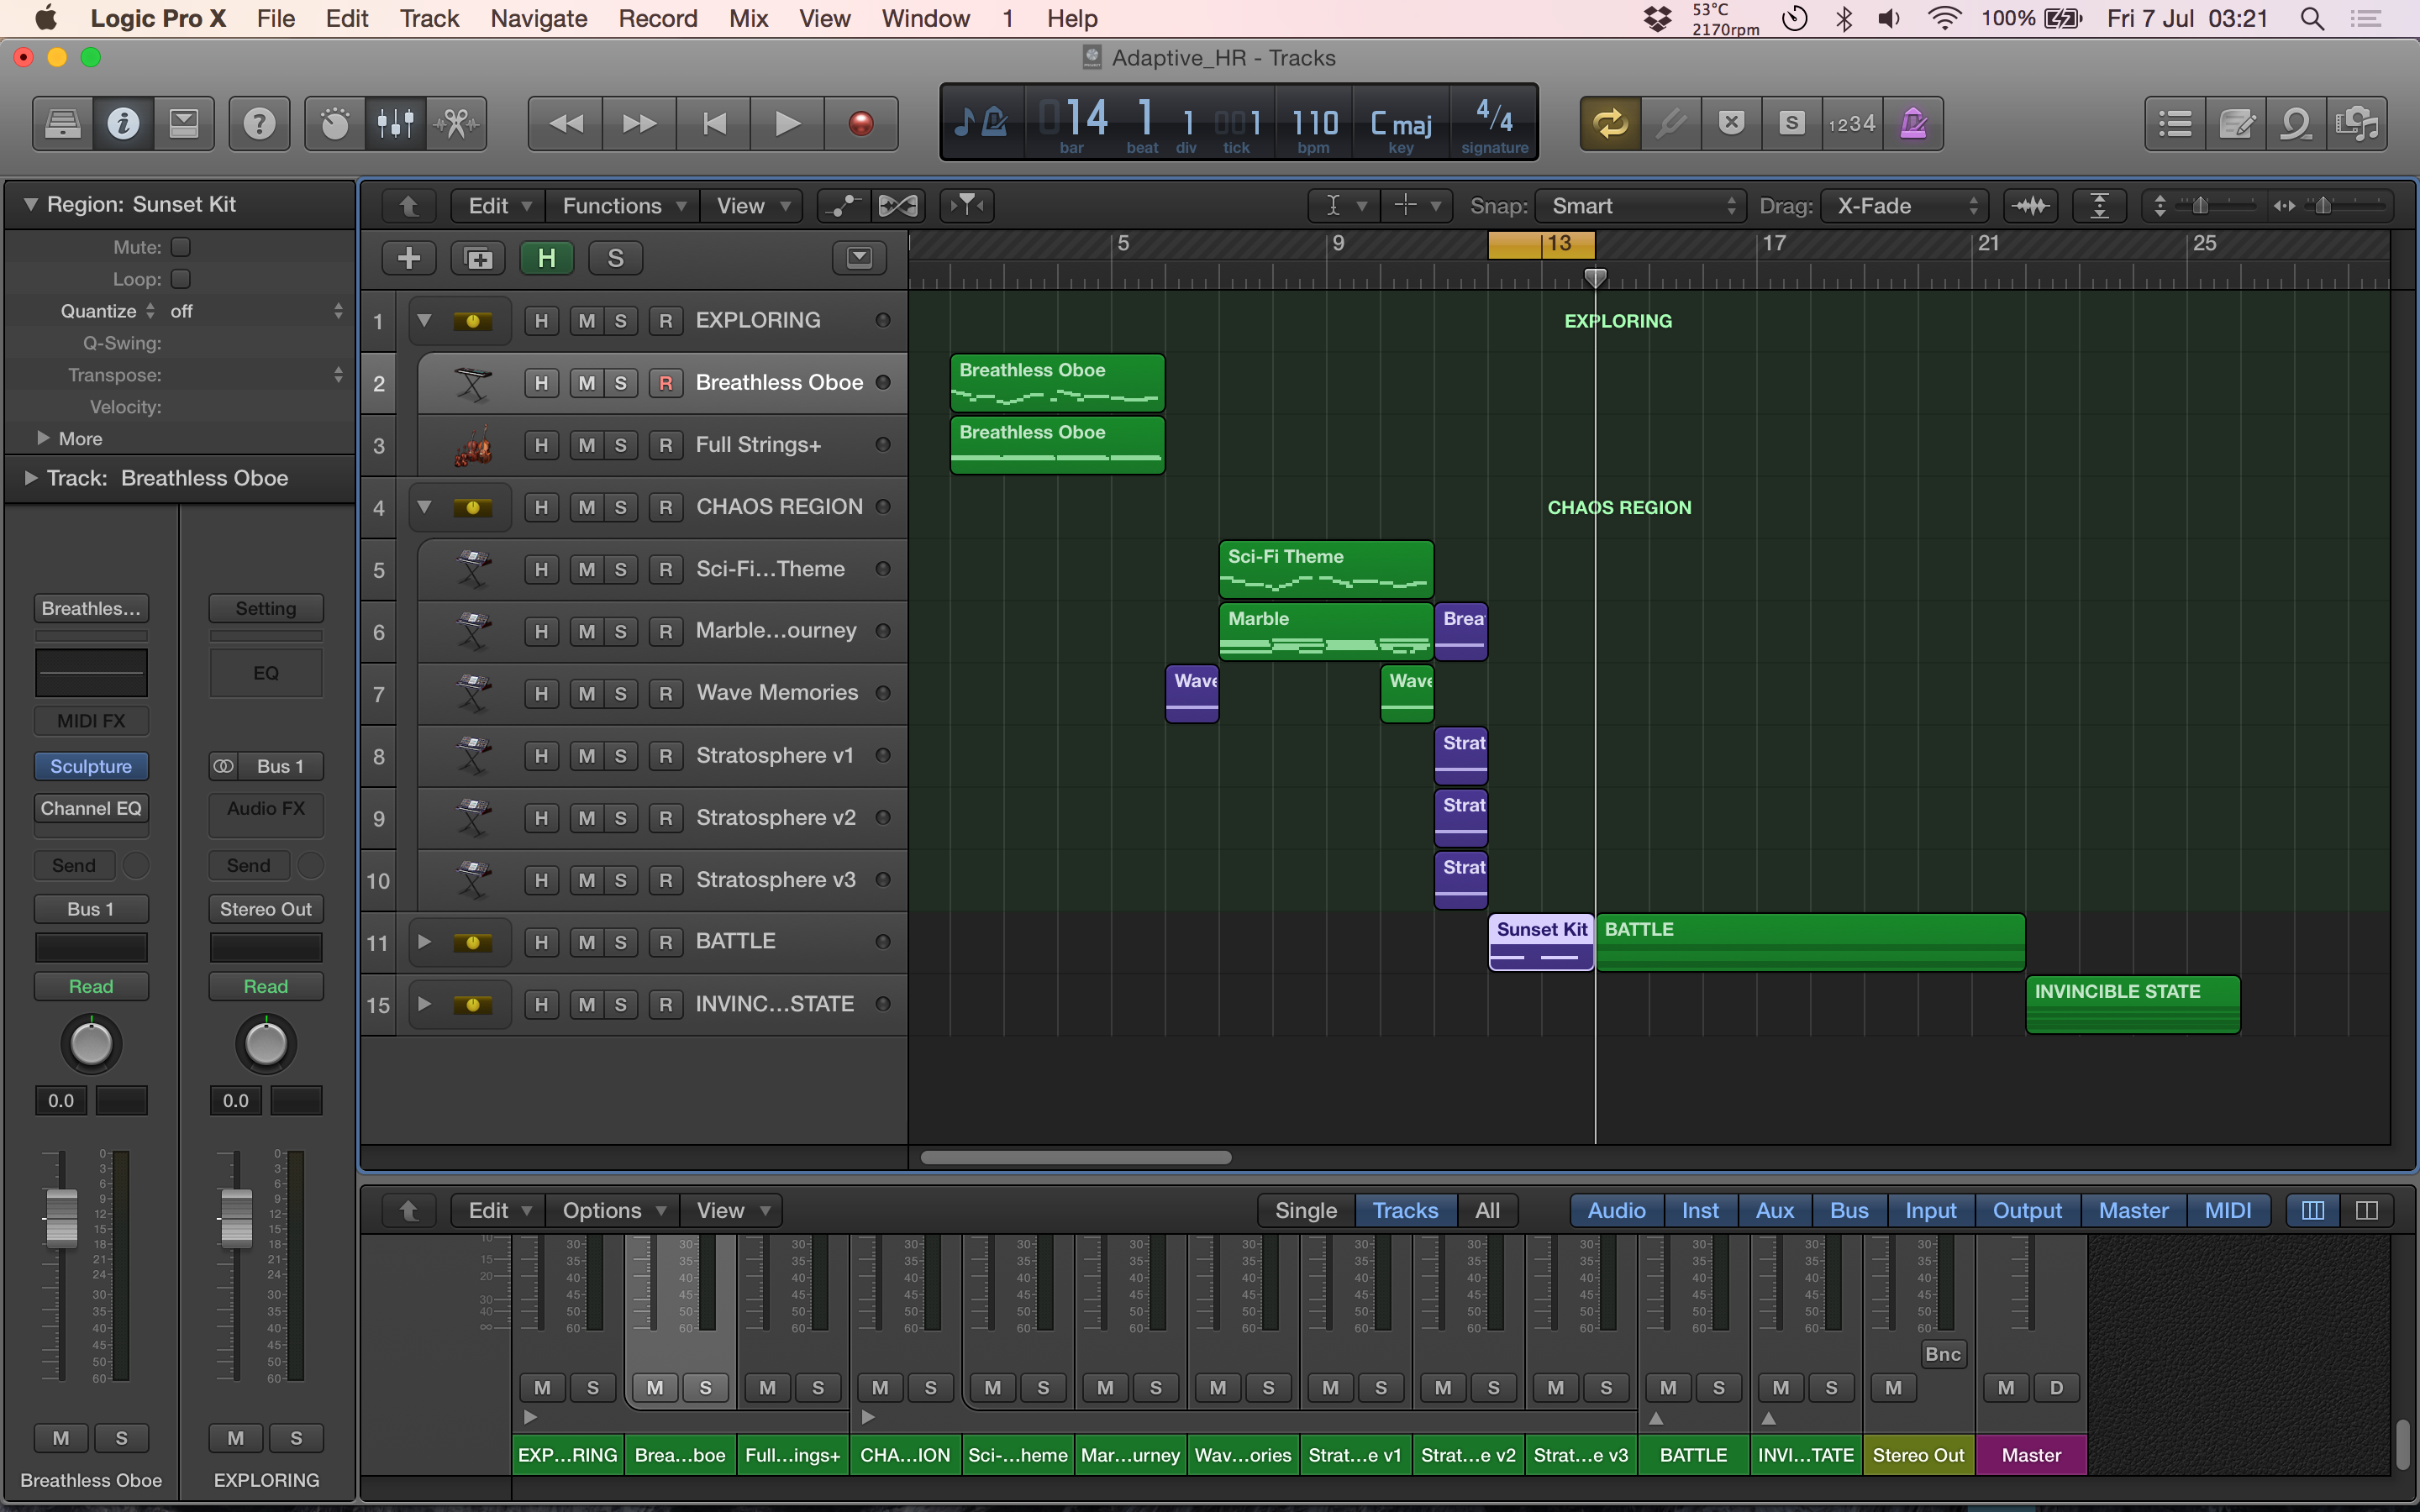Toggle Record Enable on the Breathless Oboe track
This screenshot has width=2420, height=1512.
(x=665, y=382)
